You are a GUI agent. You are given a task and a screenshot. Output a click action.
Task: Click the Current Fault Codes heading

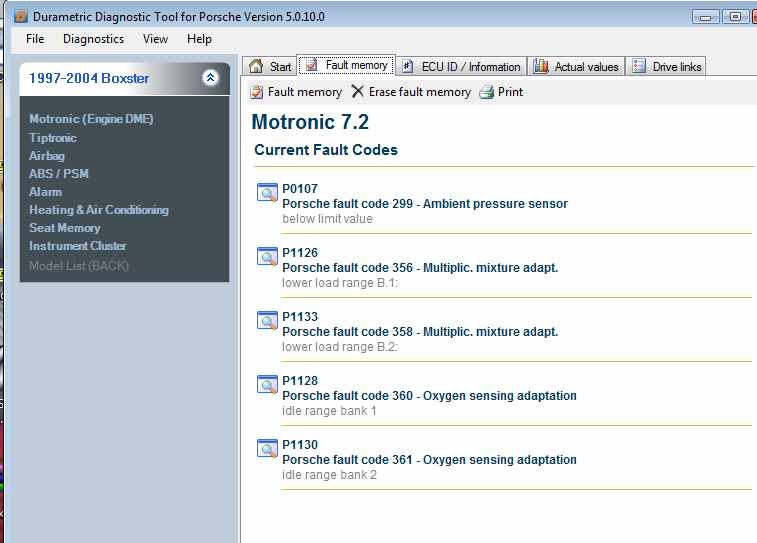point(326,150)
